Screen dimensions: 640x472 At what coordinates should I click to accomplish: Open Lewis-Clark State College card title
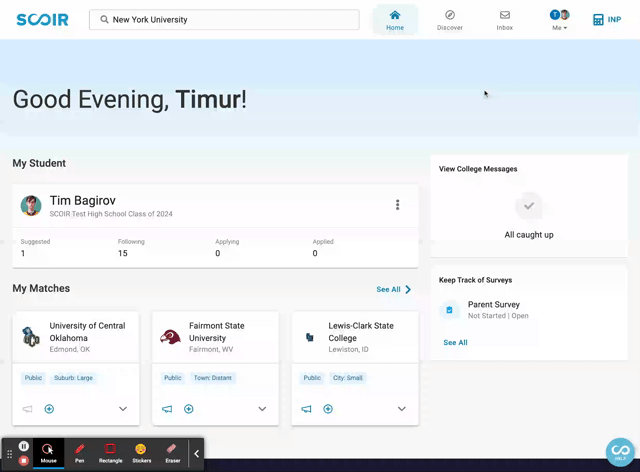pyautogui.click(x=361, y=332)
